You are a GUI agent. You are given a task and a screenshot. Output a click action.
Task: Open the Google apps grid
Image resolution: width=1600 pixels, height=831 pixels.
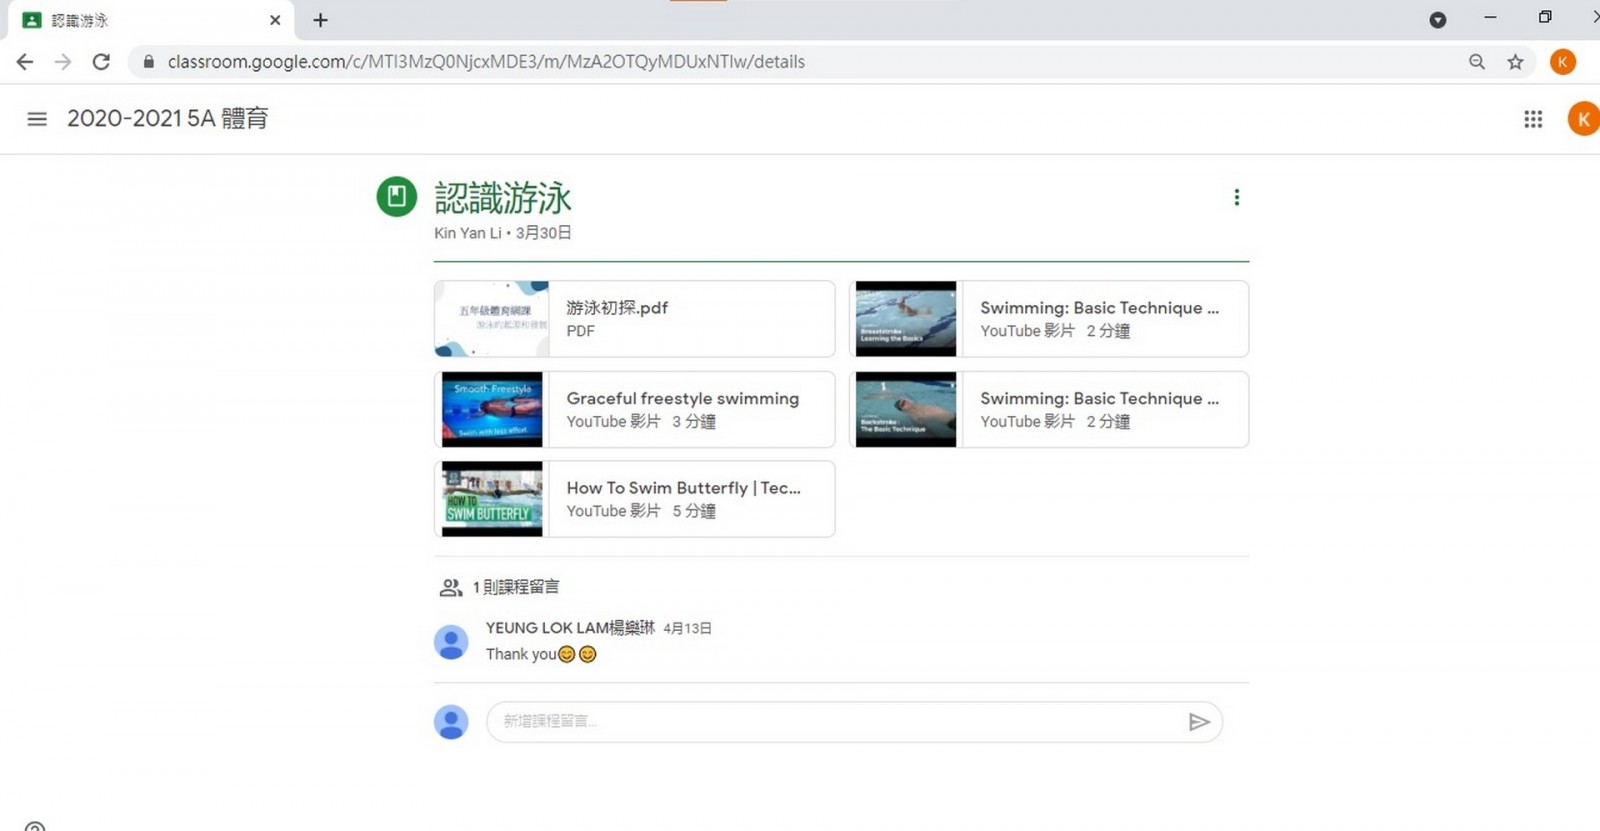coord(1532,119)
